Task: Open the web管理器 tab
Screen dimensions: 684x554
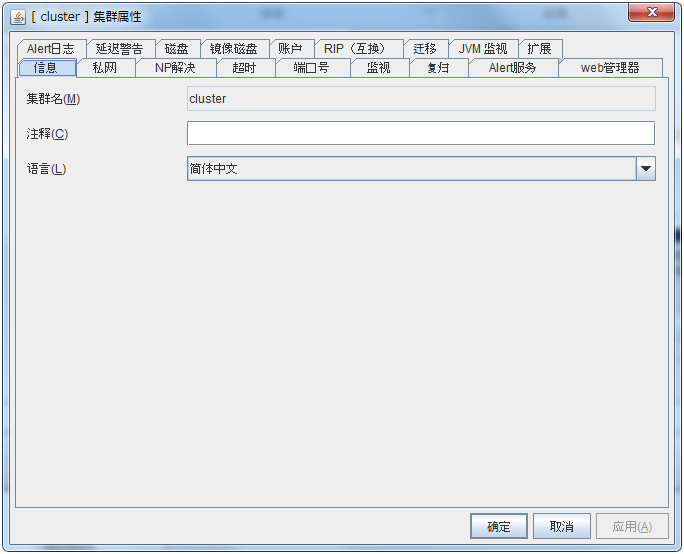Action: pyautogui.click(x=609, y=68)
